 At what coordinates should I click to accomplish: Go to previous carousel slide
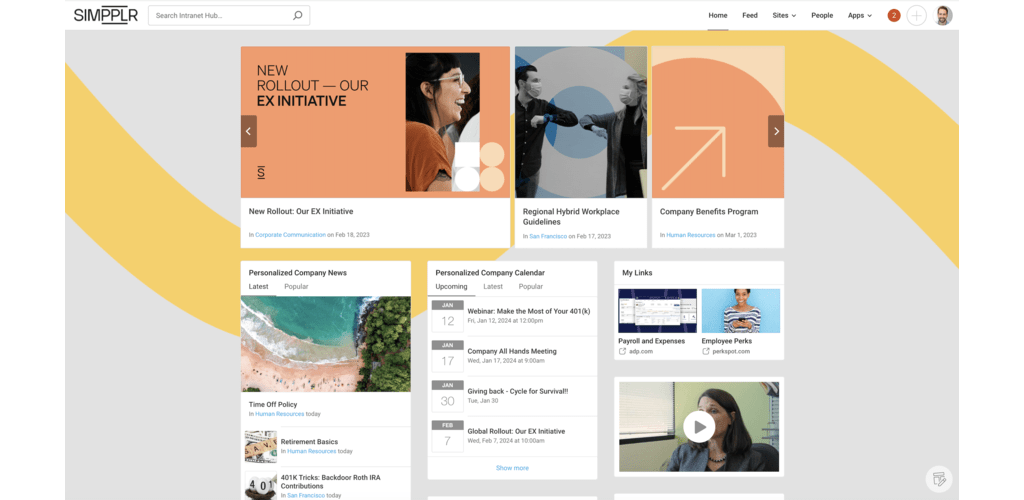point(249,131)
